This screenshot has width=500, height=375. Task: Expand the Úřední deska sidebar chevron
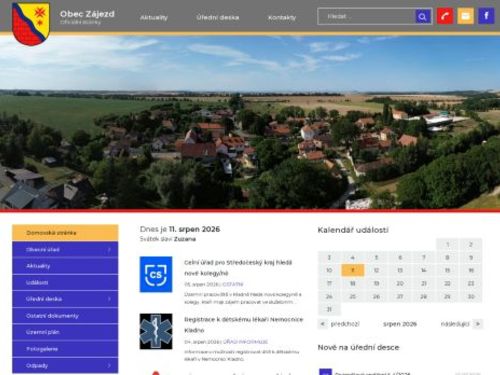tap(109, 299)
